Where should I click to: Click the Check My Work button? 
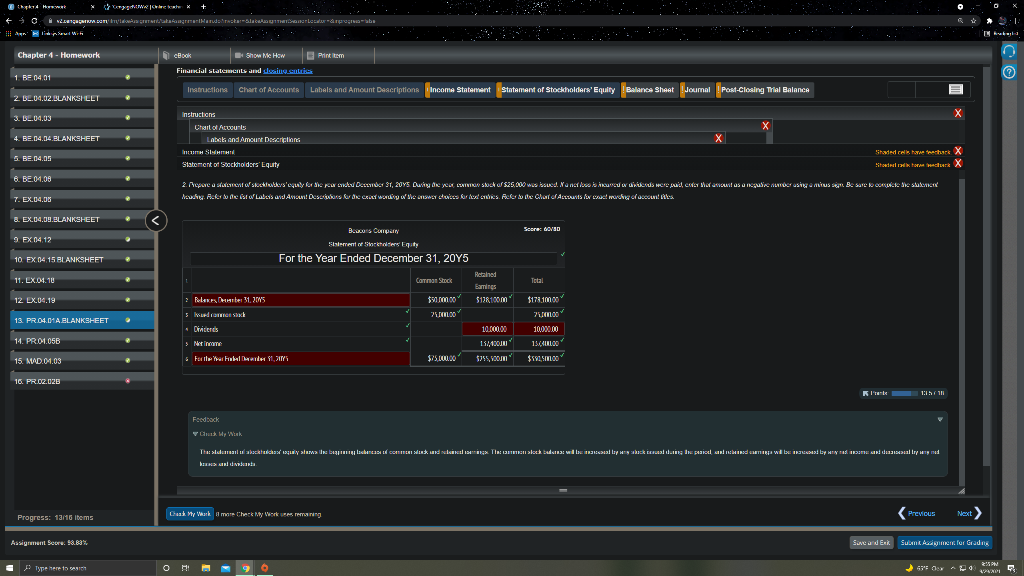pos(190,514)
